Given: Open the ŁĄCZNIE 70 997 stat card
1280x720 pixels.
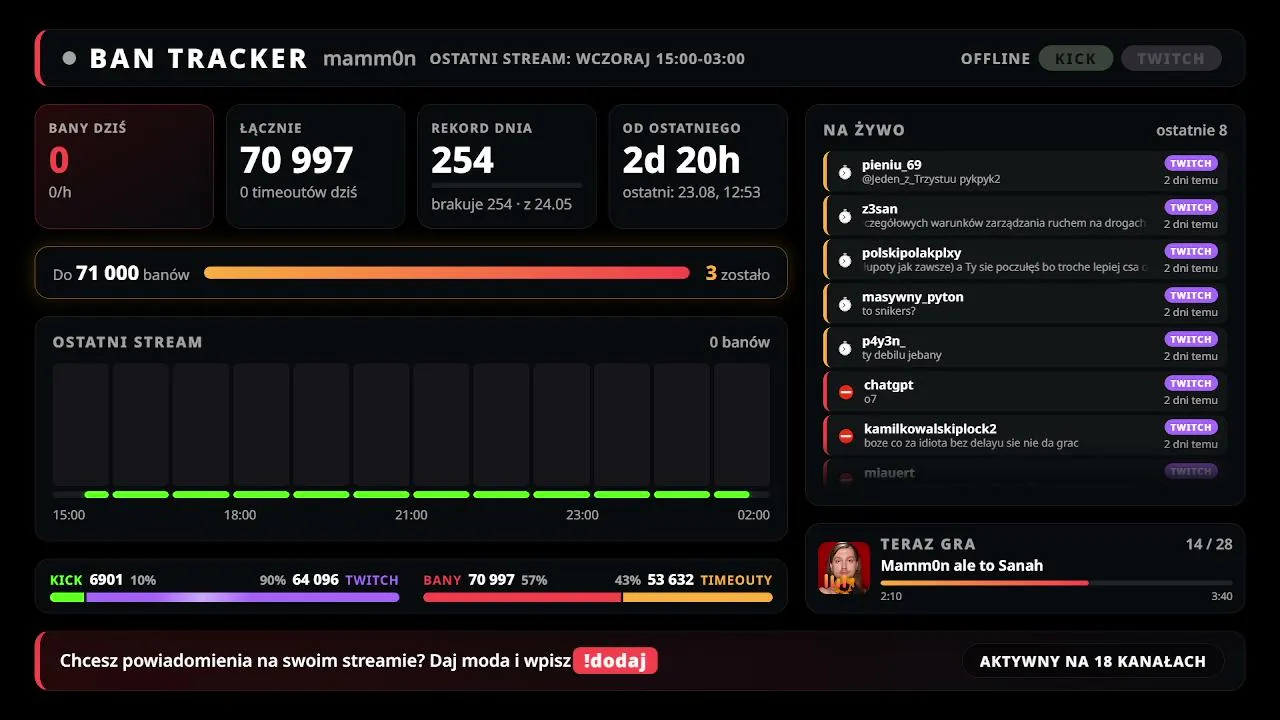Looking at the screenshot, I should [x=315, y=166].
